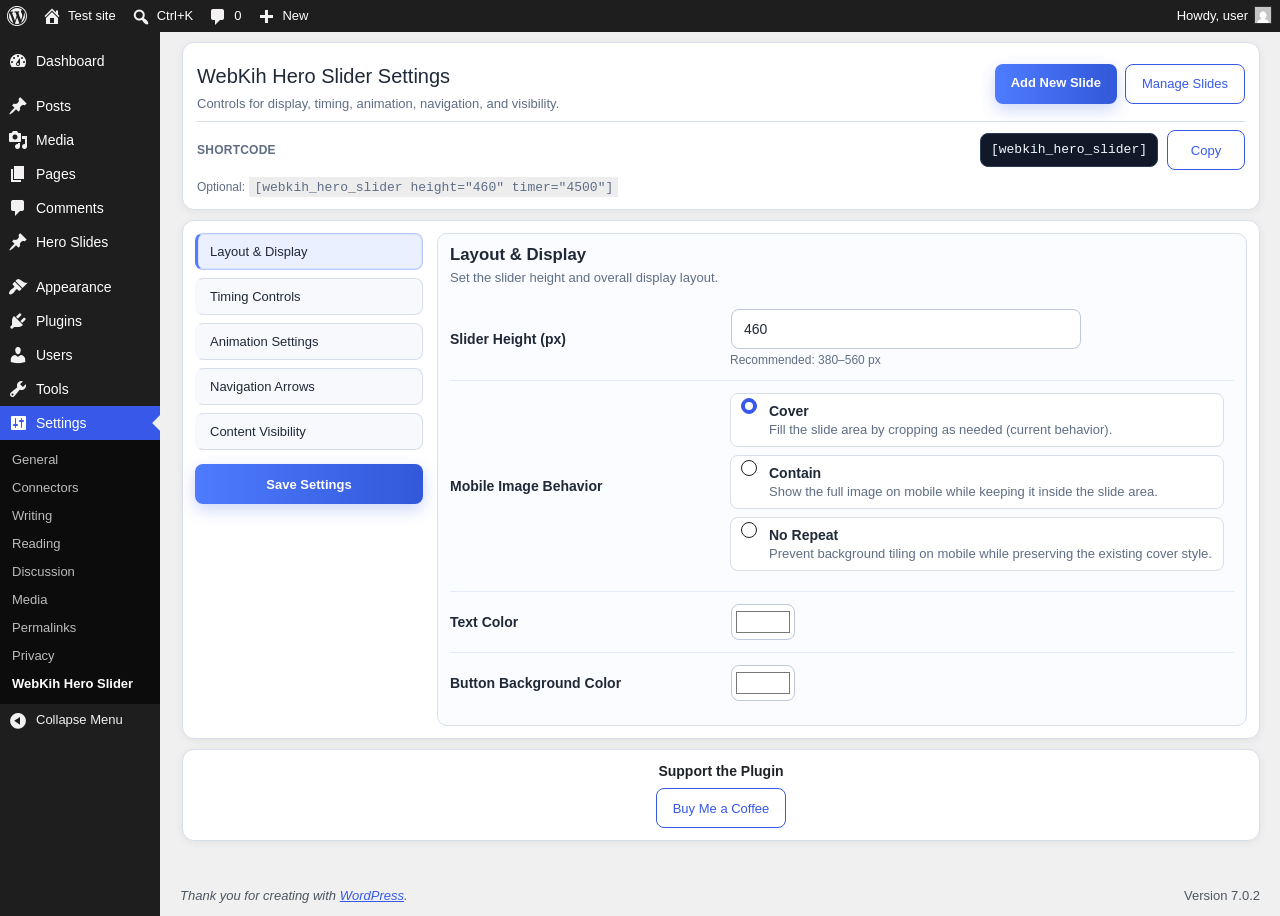Switch to the Timing Controls tab
Viewport: 1280px width, 916px height.
309,297
